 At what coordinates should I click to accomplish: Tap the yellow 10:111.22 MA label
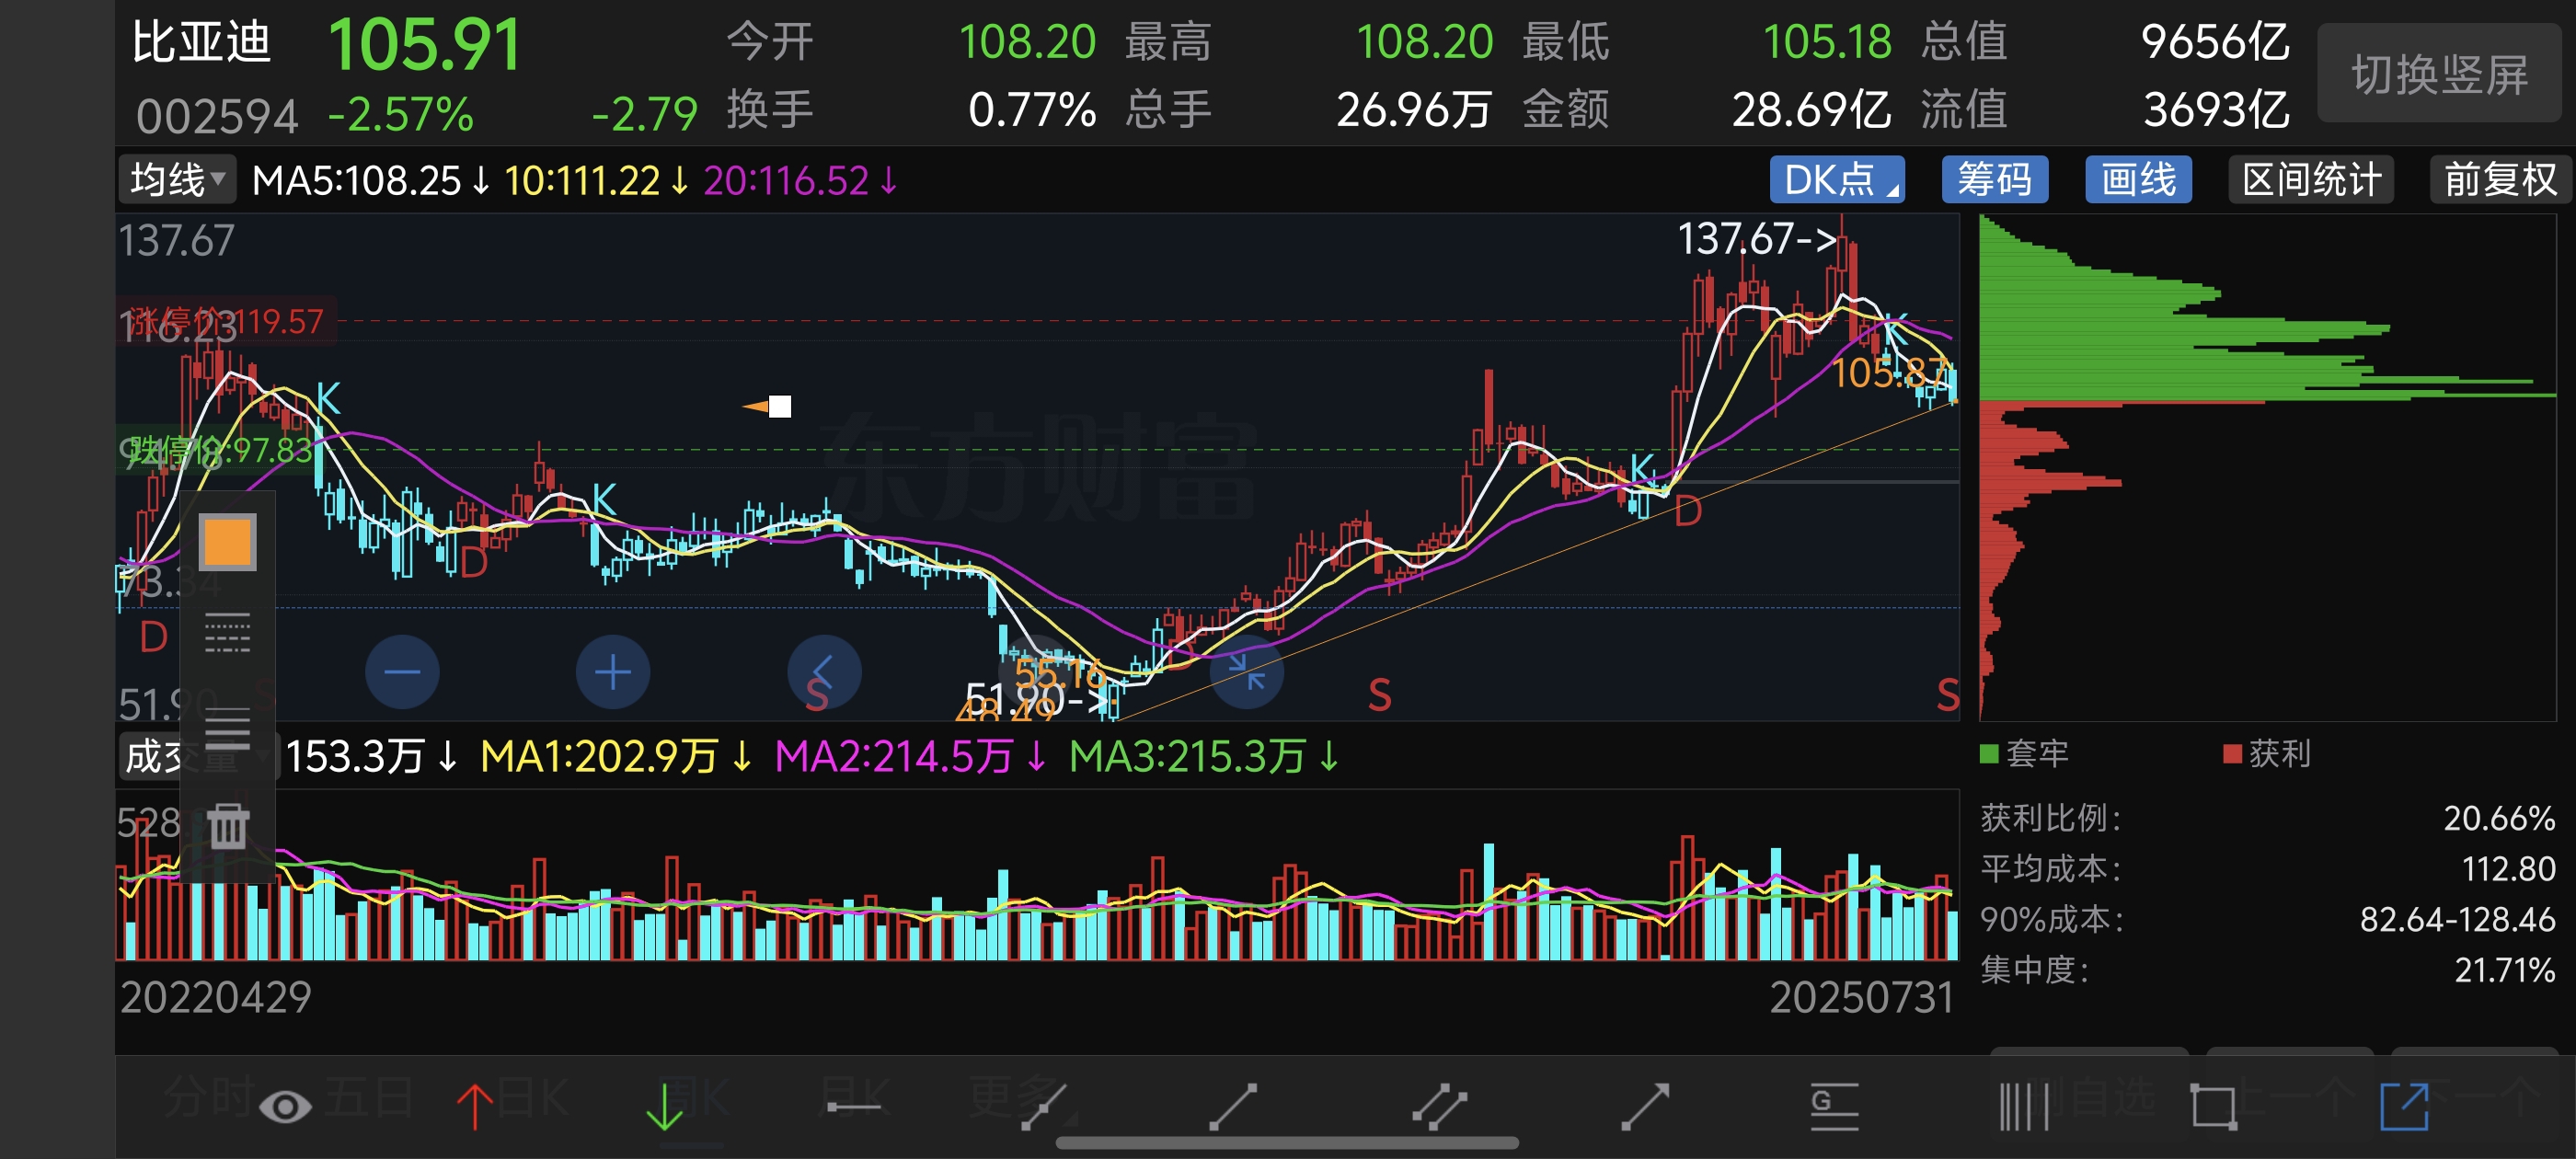pos(597,181)
